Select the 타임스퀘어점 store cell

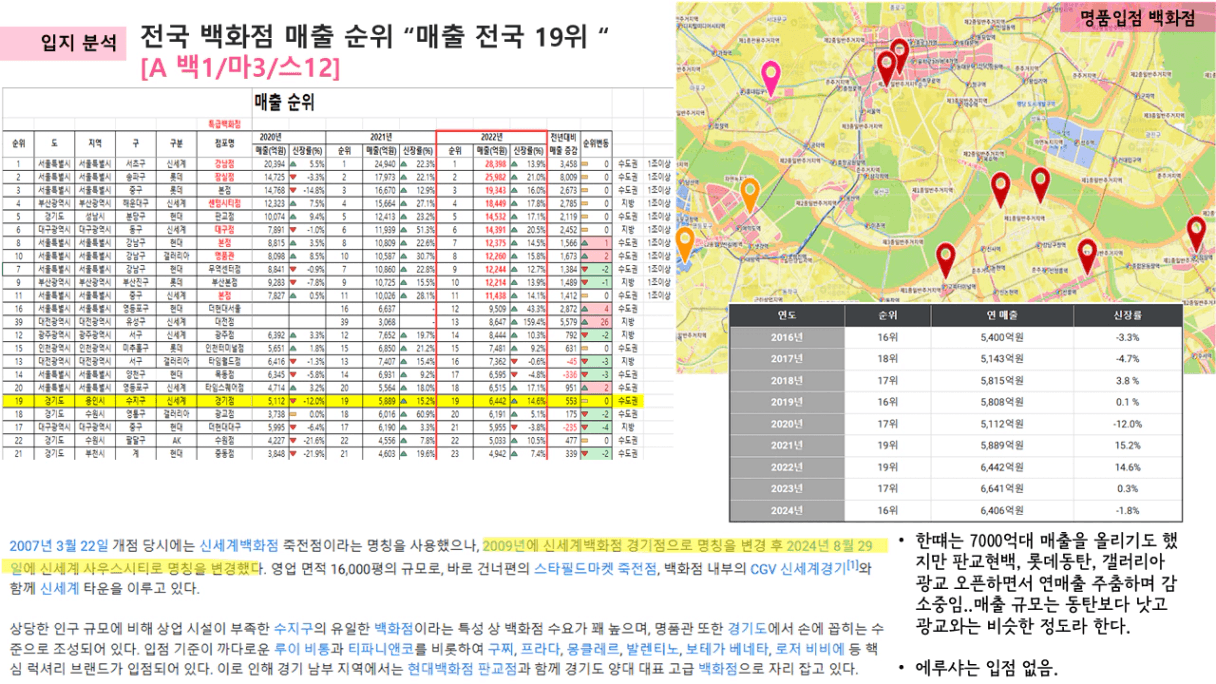225,387
